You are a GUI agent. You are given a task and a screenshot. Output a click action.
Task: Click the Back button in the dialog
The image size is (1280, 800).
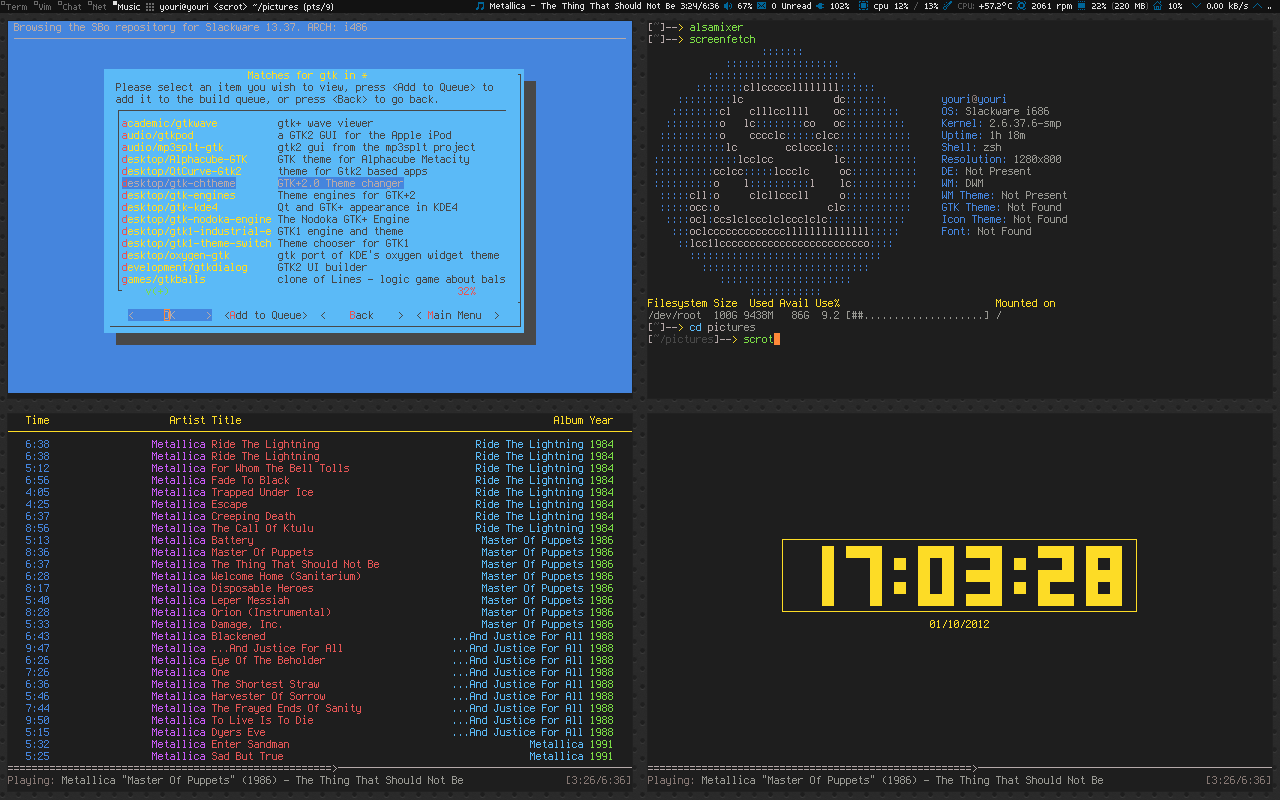[362, 315]
